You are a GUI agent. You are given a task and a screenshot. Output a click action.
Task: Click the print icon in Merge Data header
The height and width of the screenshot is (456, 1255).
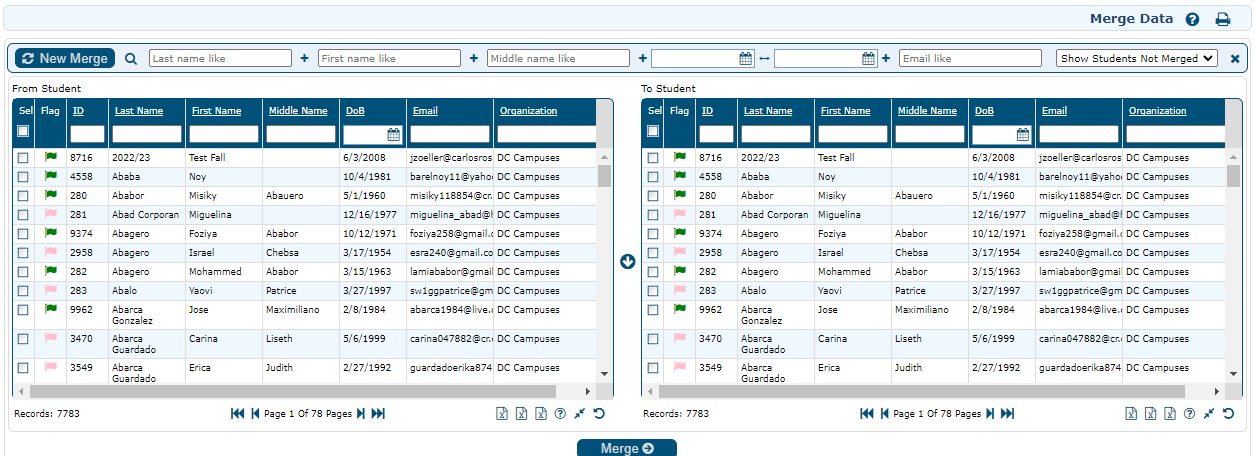[x=1222, y=19]
